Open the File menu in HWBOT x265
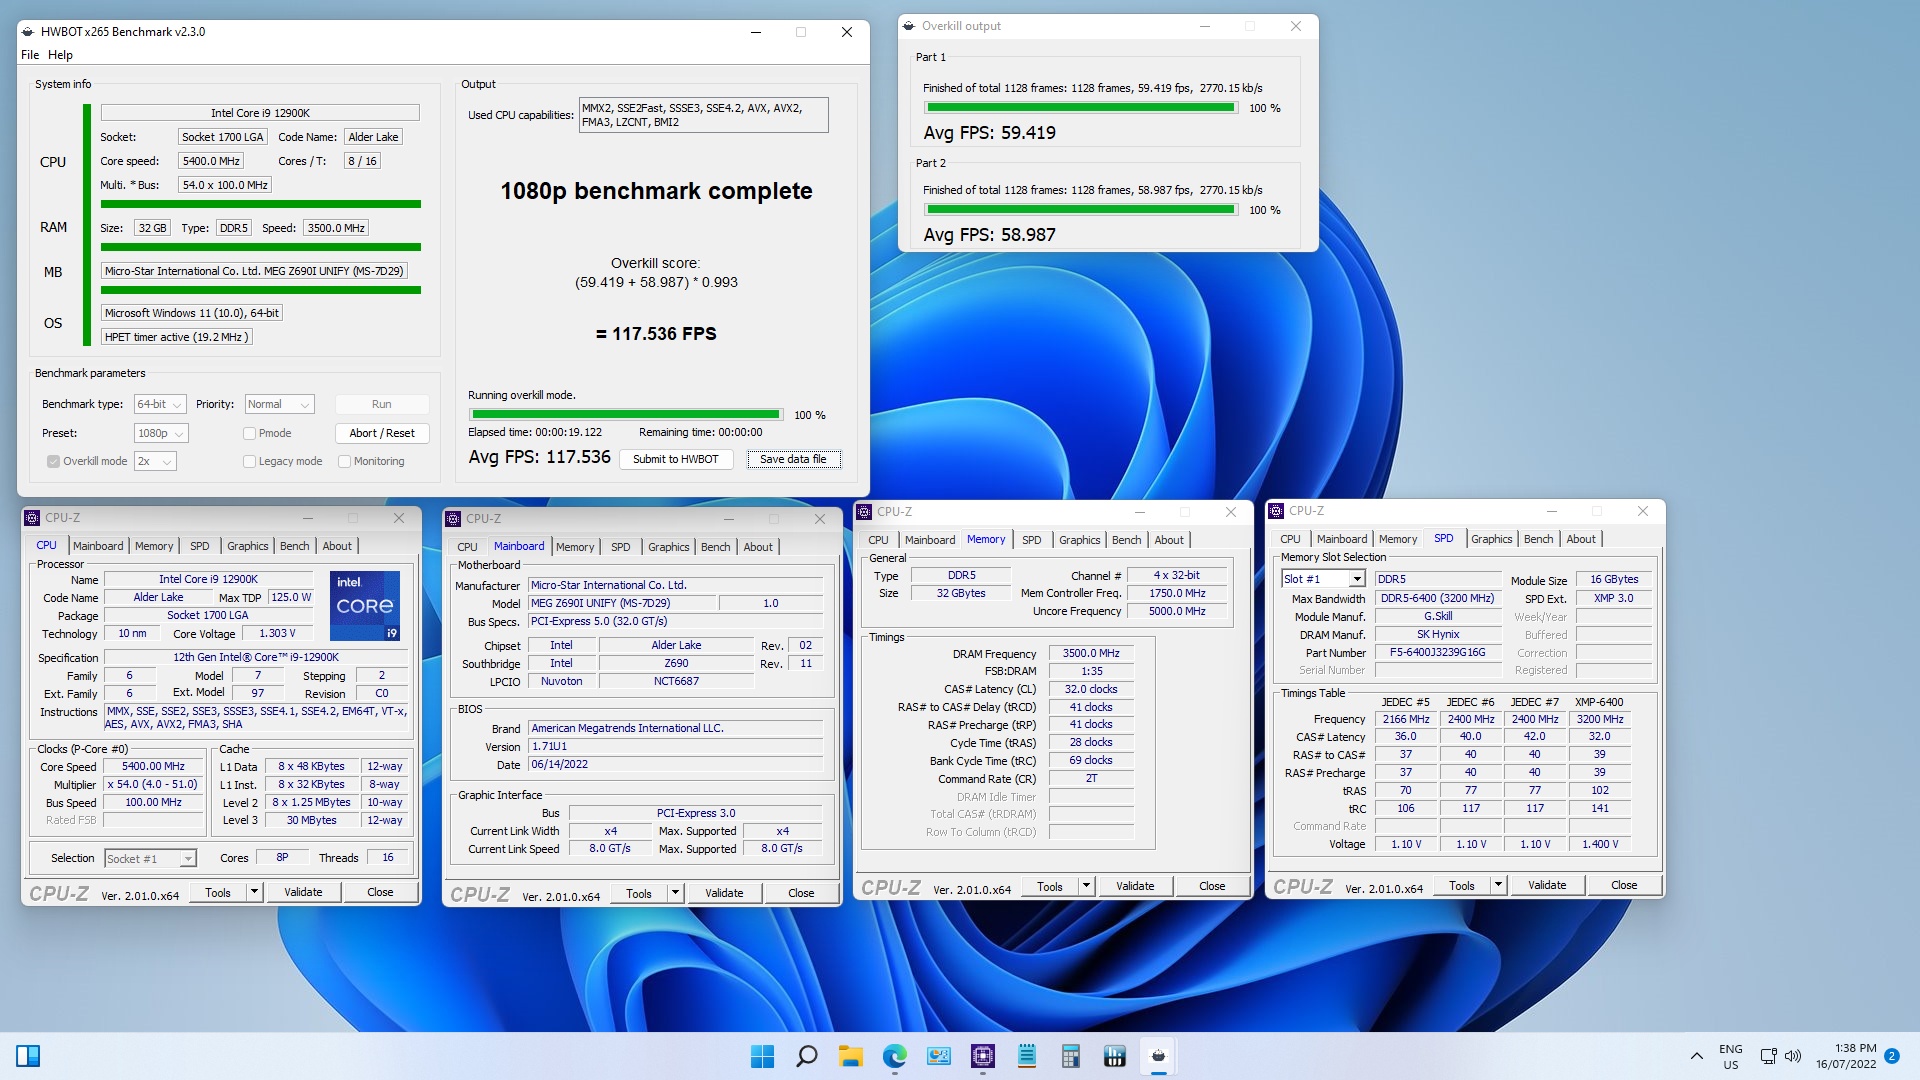Viewport: 1920px width, 1080px height. (x=30, y=55)
